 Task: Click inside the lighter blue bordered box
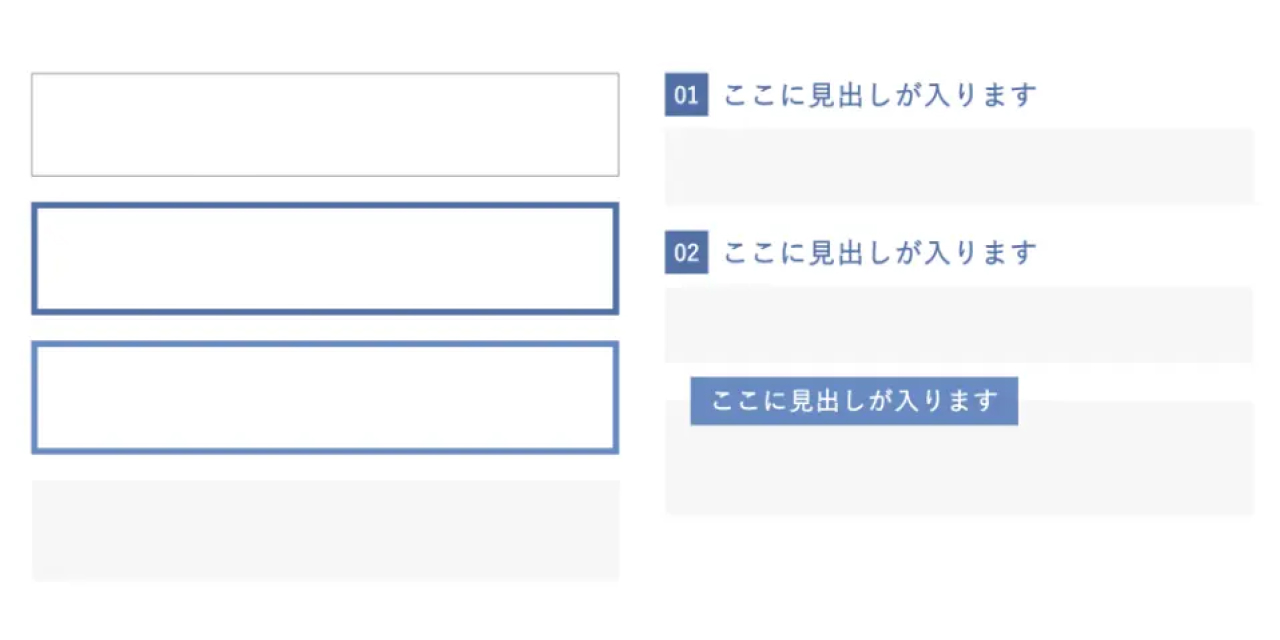tap(325, 397)
